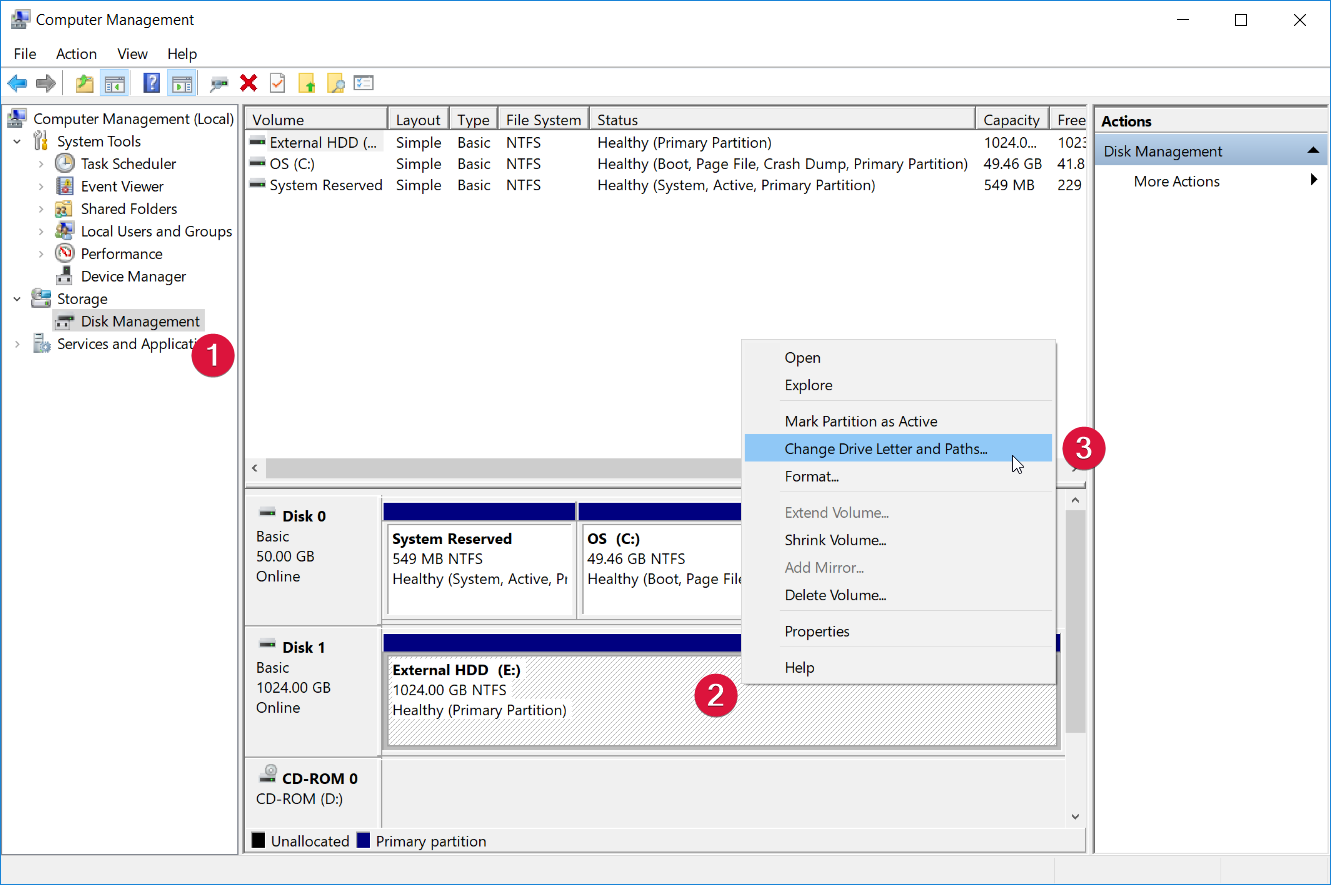
Task: Collapse the Disk Management section in Actions
Action: point(1312,151)
